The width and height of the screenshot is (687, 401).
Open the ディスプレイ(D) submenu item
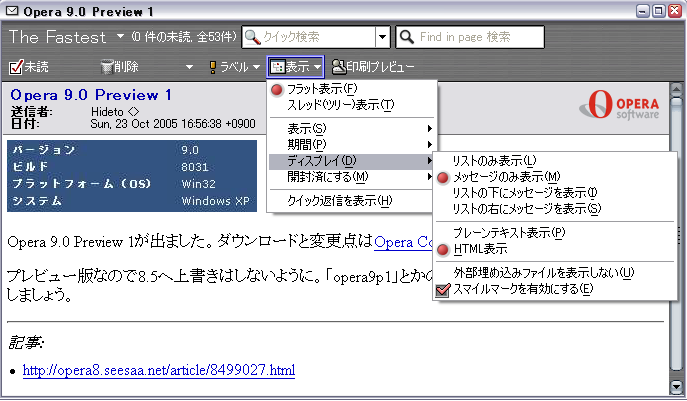tap(351, 161)
